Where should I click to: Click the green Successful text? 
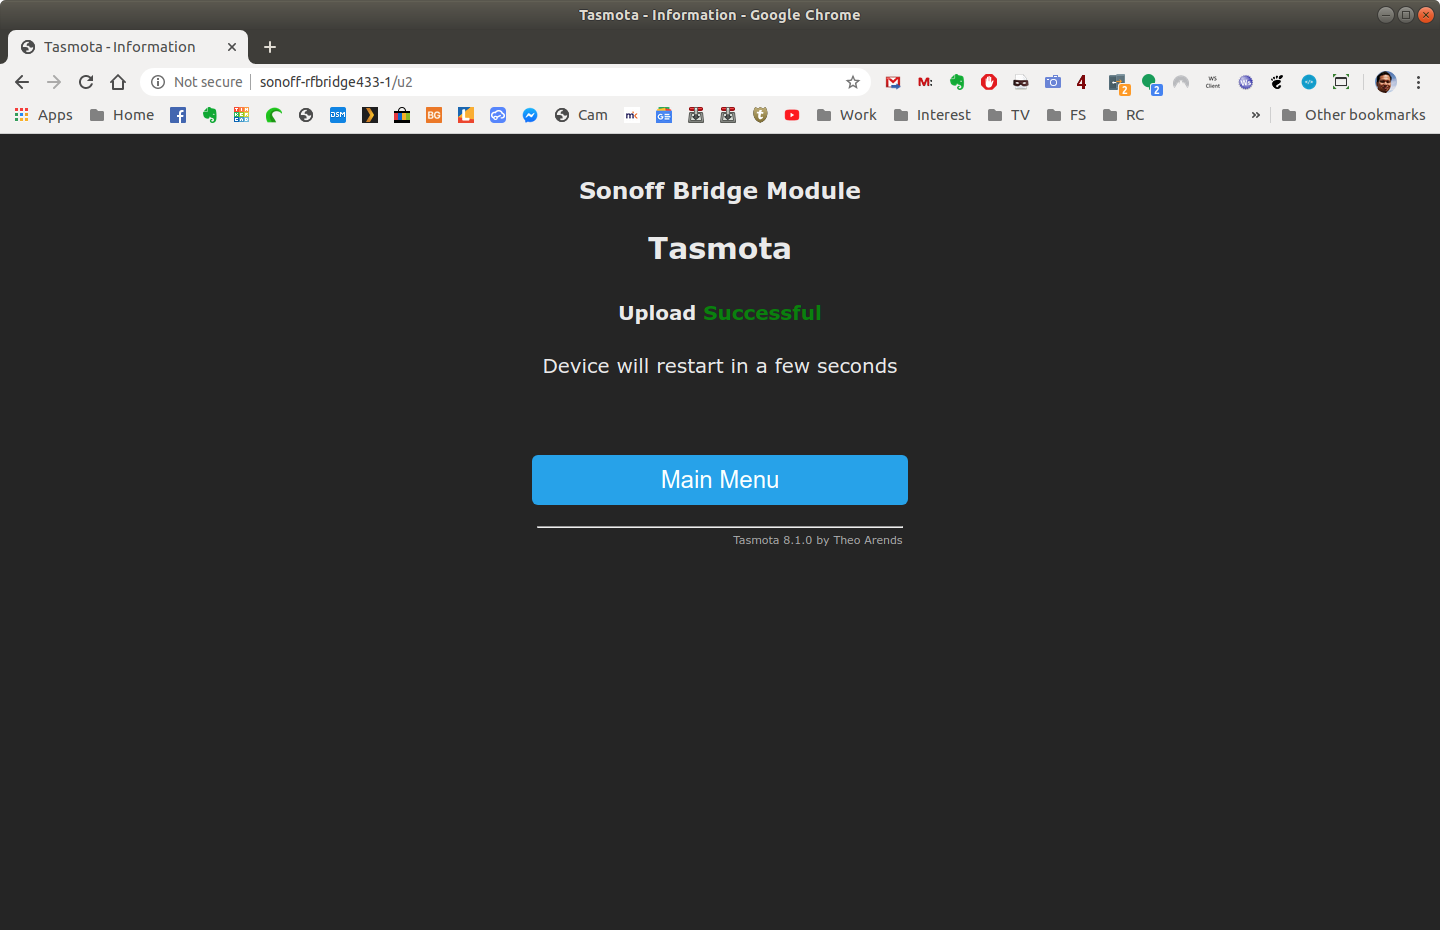pos(762,313)
